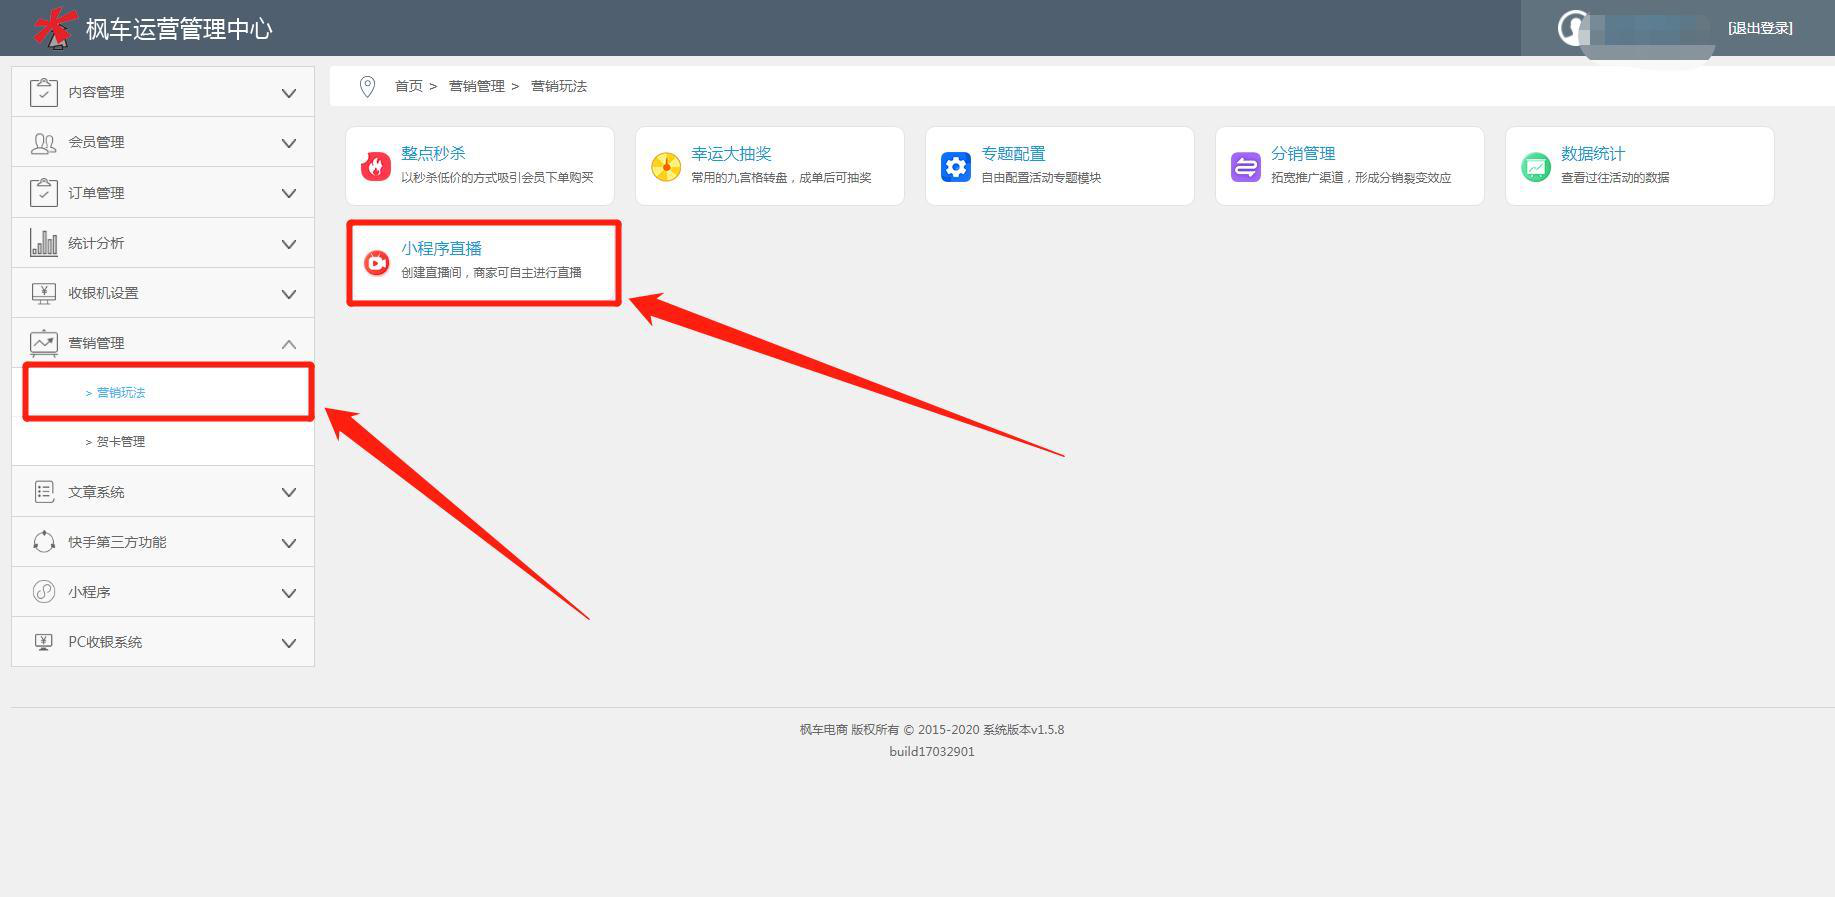Screen dimensions: 1835x897
Task: Open the 专题配置 title link
Action: (x=1013, y=153)
